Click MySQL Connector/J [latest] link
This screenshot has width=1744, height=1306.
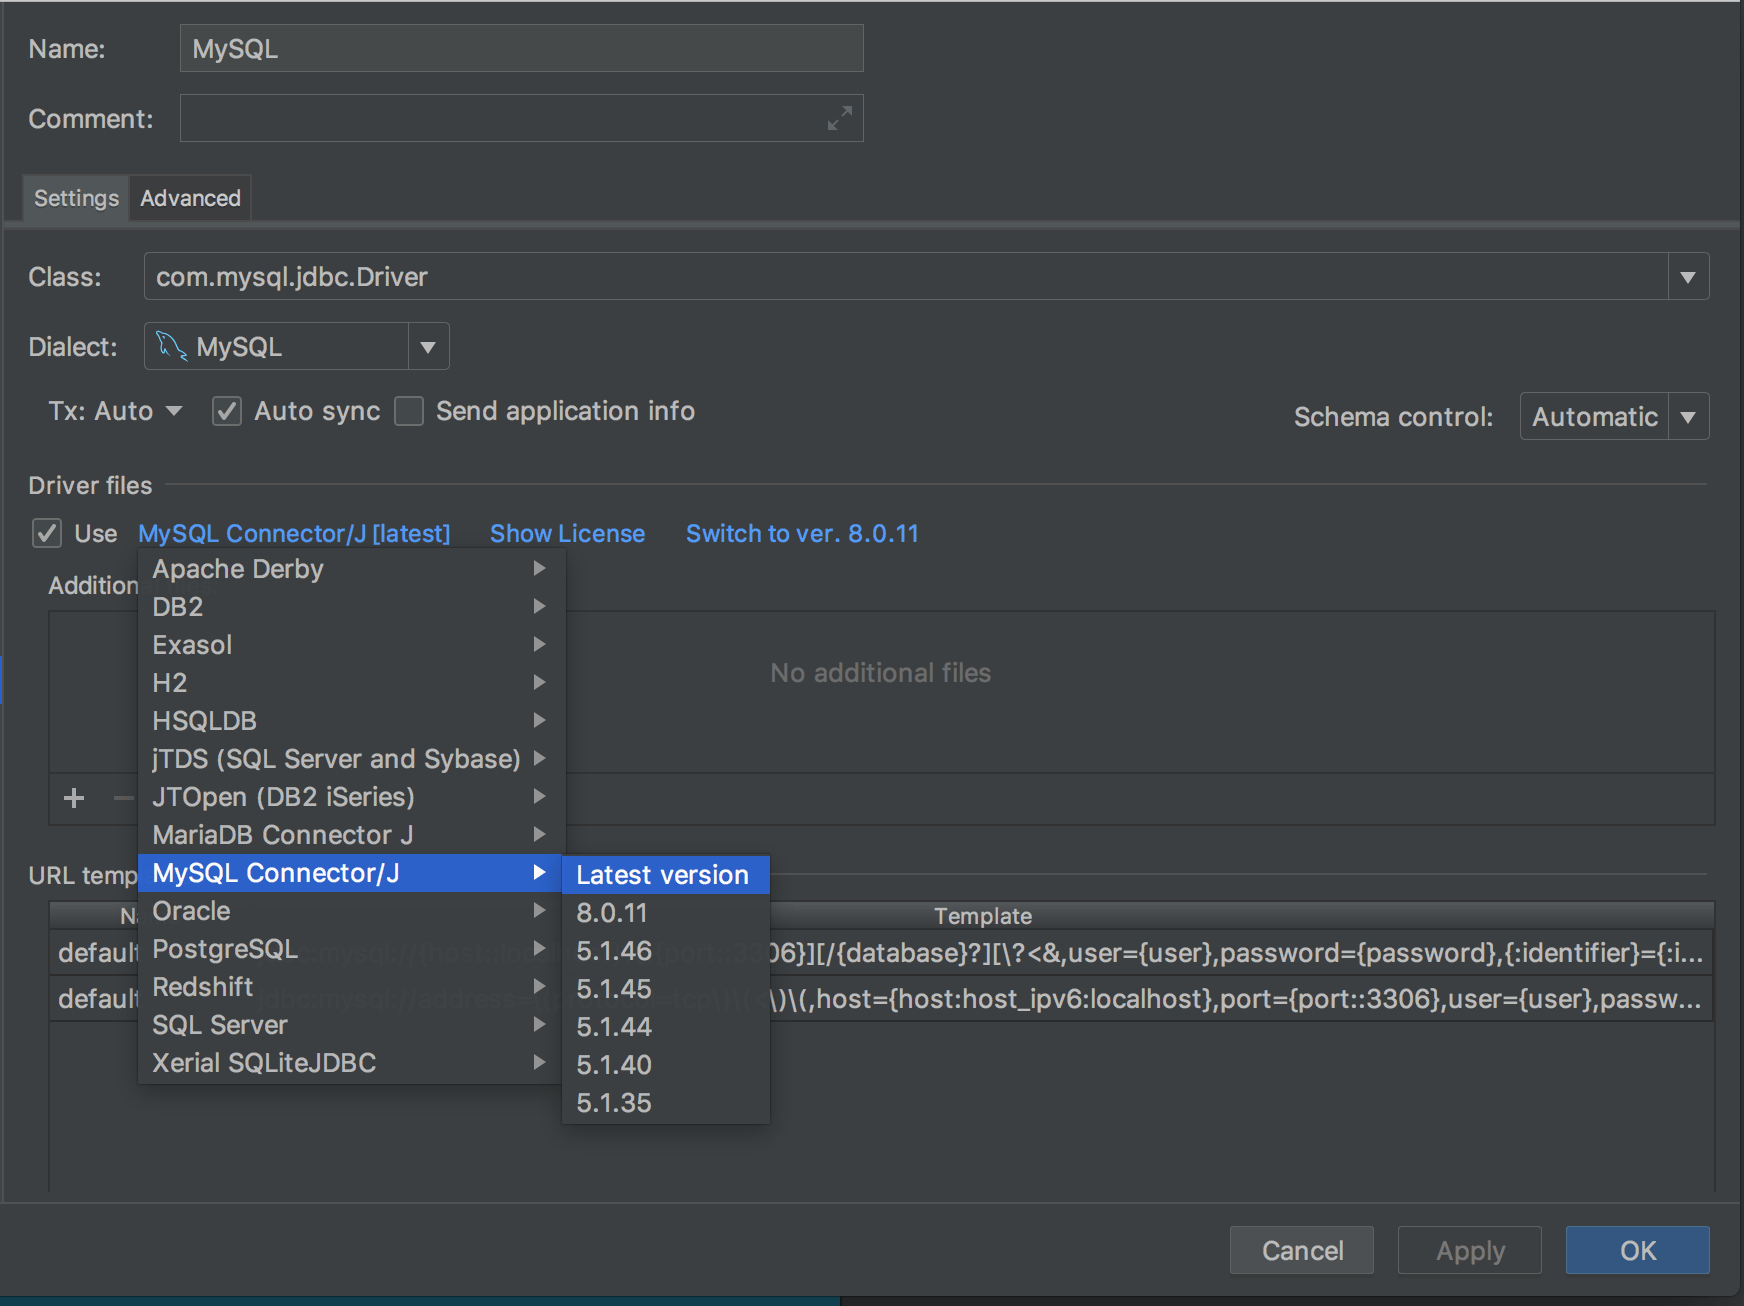click(x=294, y=533)
